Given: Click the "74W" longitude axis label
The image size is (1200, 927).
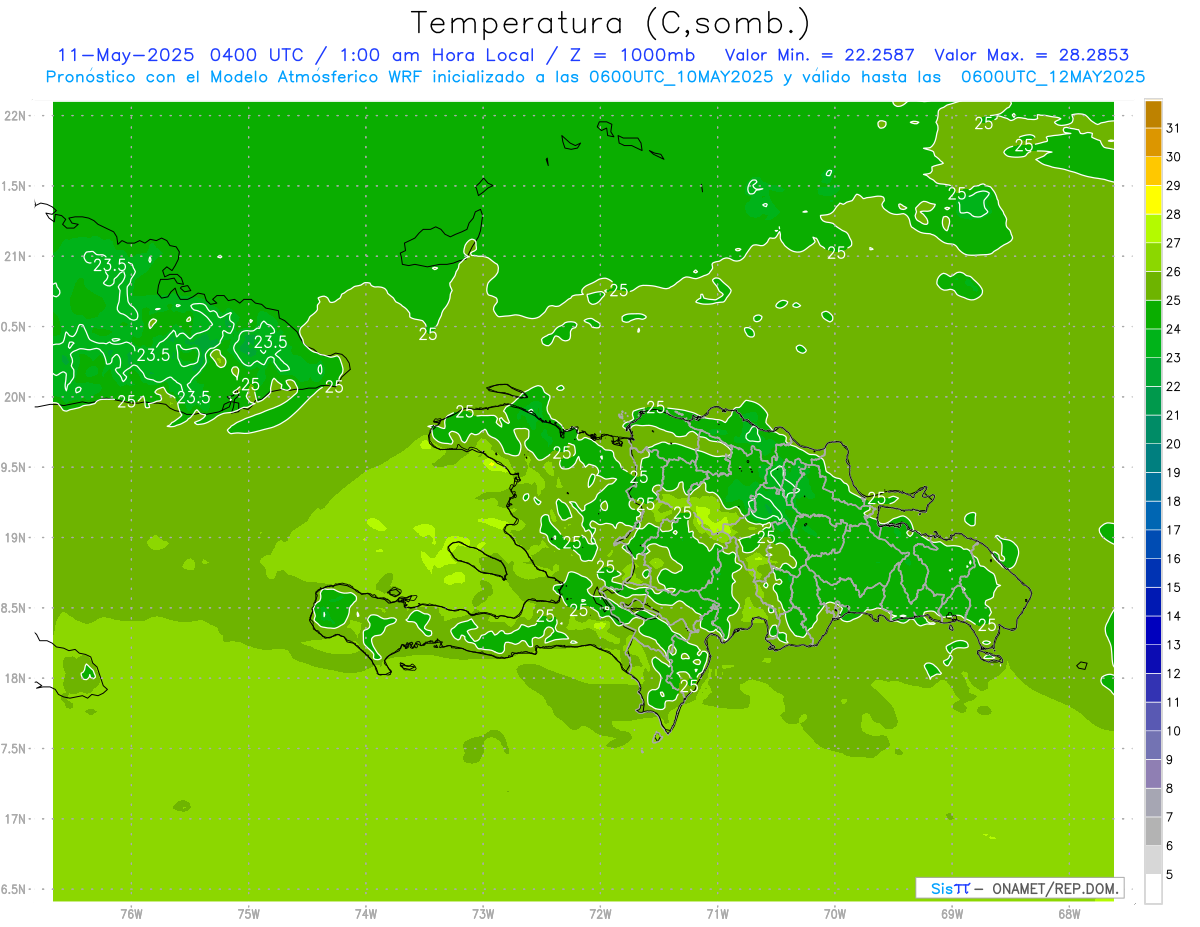Looking at the screenshot, I should 366,914.
